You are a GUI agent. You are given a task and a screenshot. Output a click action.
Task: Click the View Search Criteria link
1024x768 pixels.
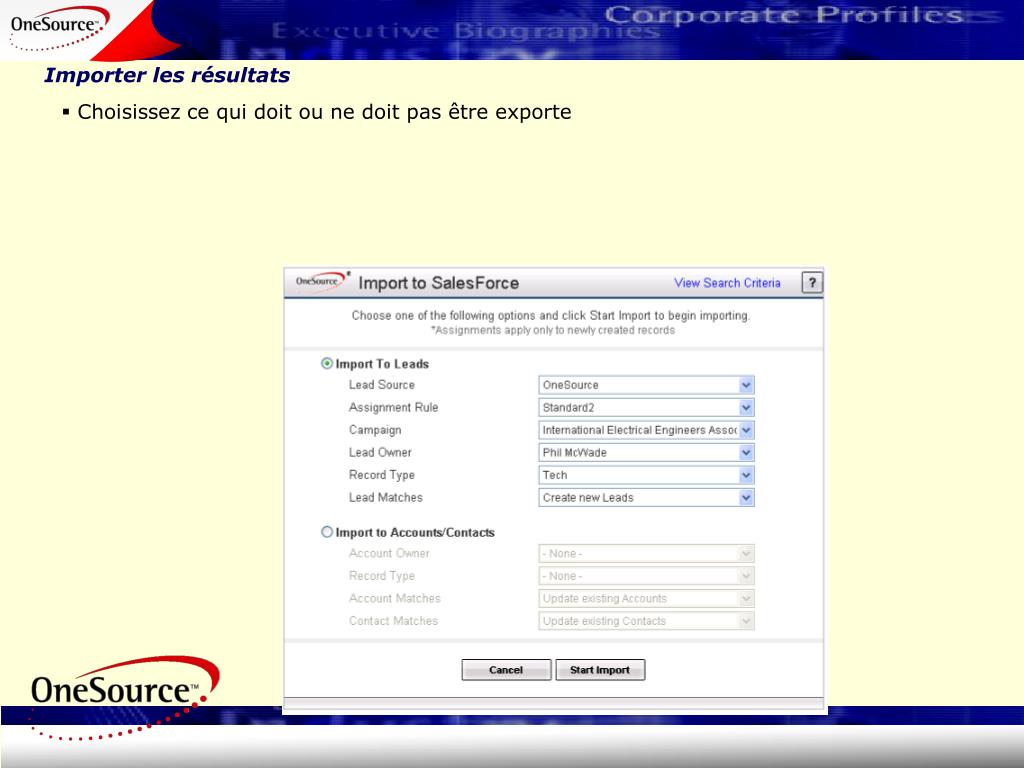coord(727,283)
